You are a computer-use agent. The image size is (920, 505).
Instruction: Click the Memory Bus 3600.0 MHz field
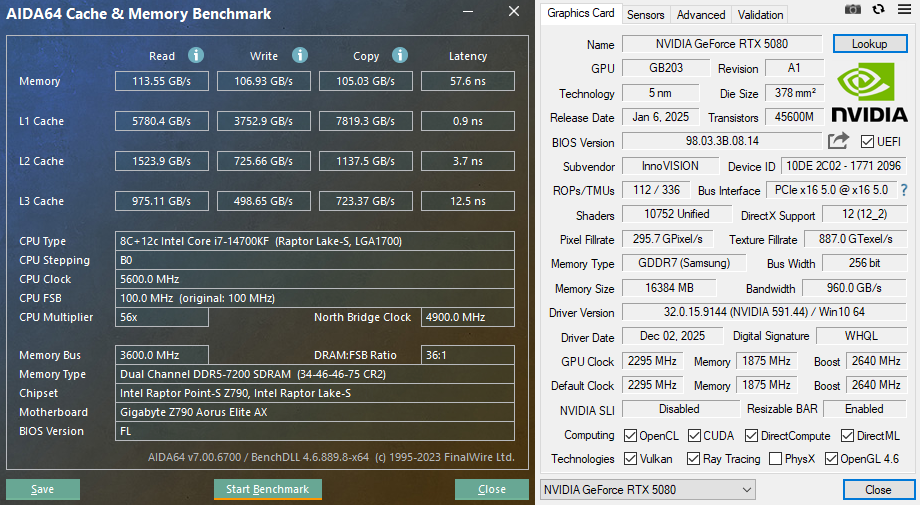point(161,355)
